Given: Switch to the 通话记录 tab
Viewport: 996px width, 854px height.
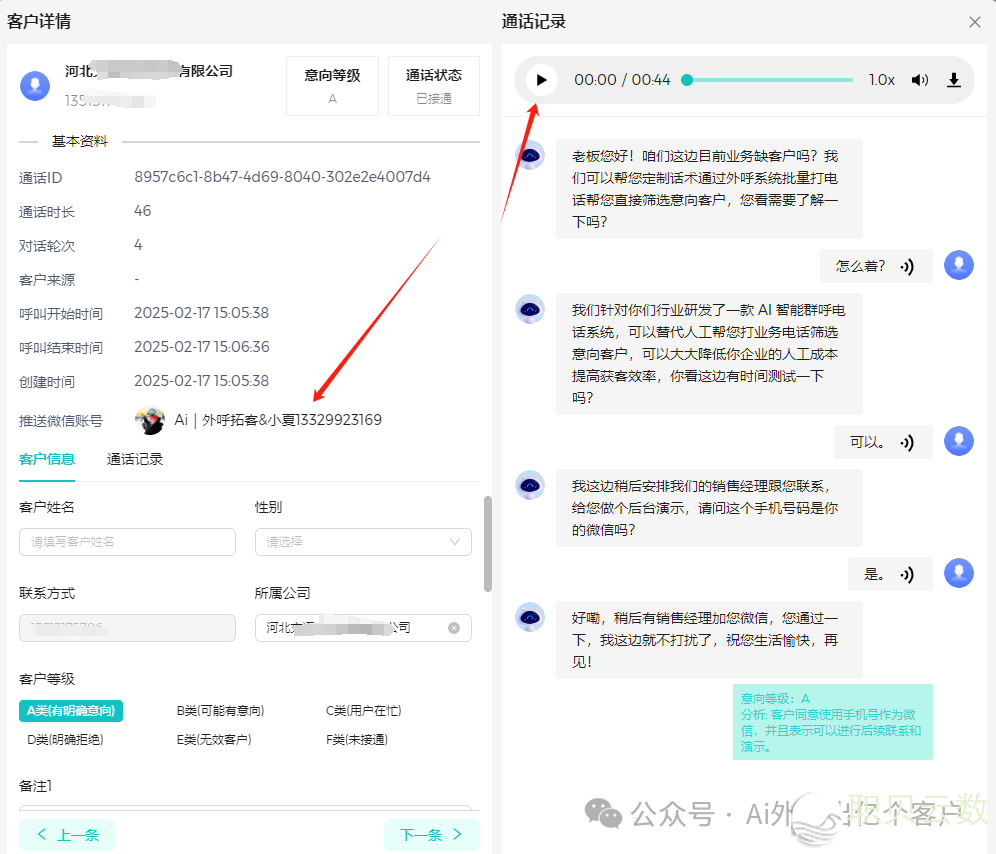Looking at the screenshot, I should tap(135, 459).
